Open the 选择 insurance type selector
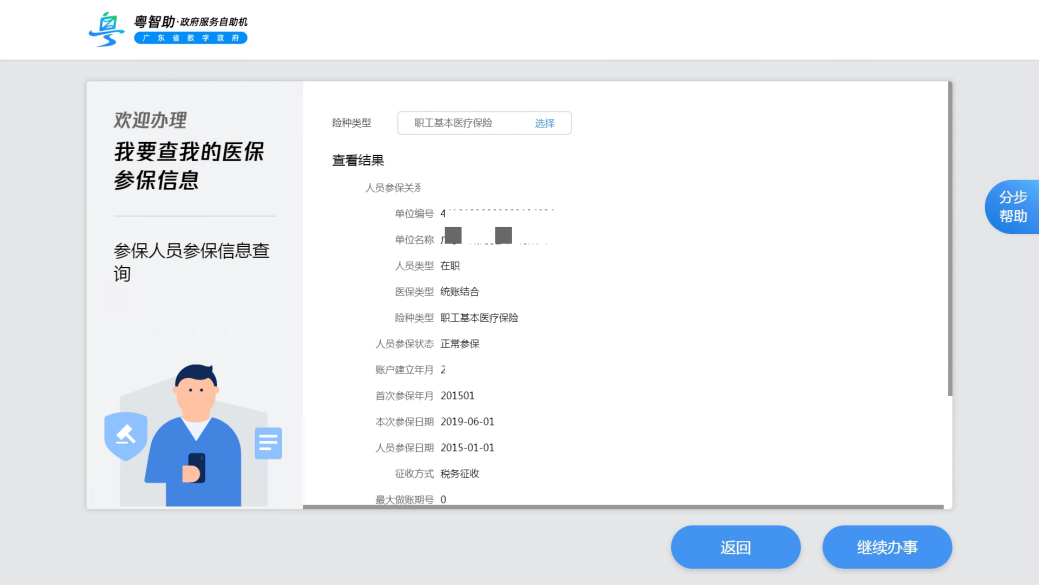The height and width of the screenshot is (585, 1039). click(x=546, y=122)
